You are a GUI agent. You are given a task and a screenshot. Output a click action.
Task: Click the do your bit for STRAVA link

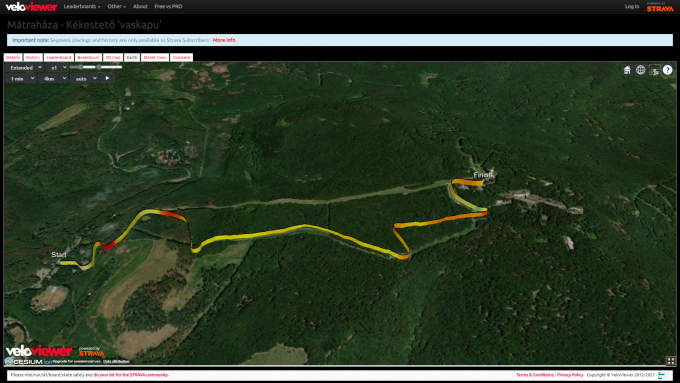click(x=131, y=375)
